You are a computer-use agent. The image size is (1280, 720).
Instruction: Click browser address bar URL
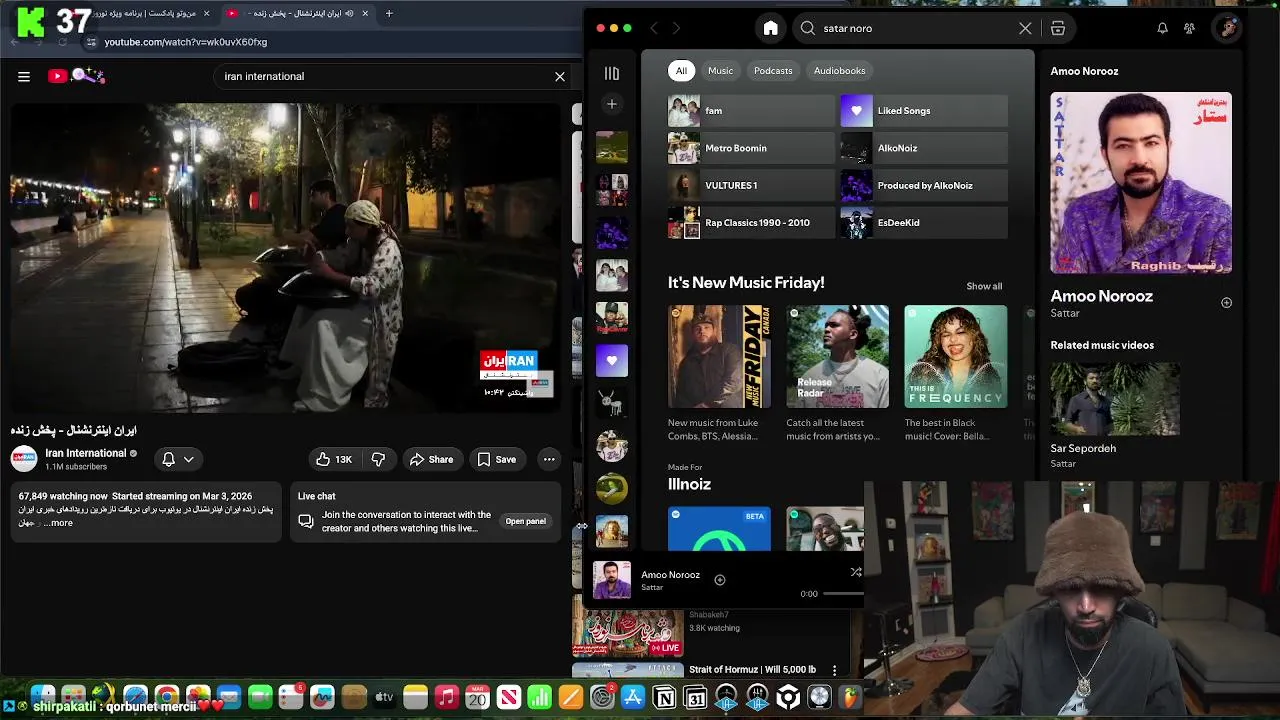point(186,42)
